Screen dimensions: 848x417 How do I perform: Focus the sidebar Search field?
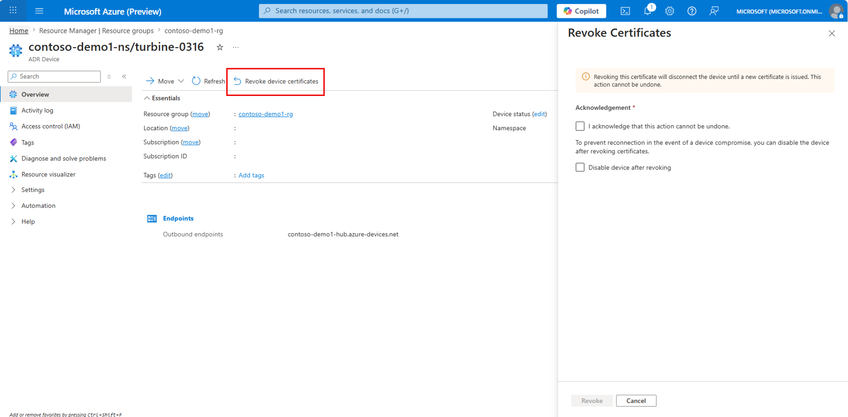[x=55, y=77]
